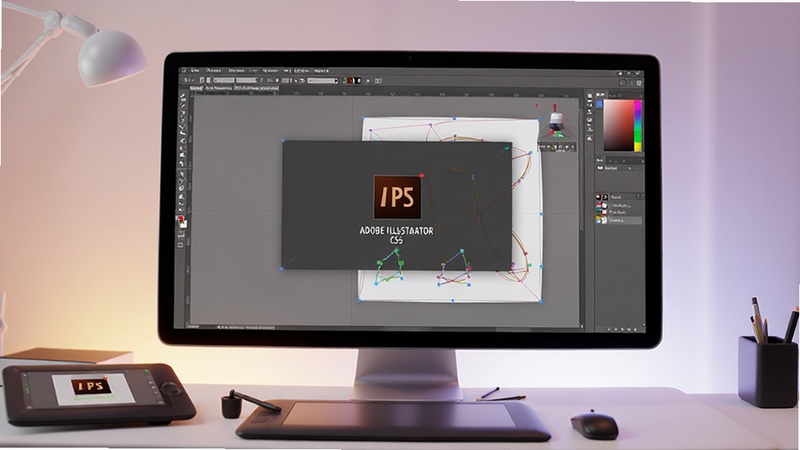Click the vertical scrollbar right of the canvas

point(582,168)
